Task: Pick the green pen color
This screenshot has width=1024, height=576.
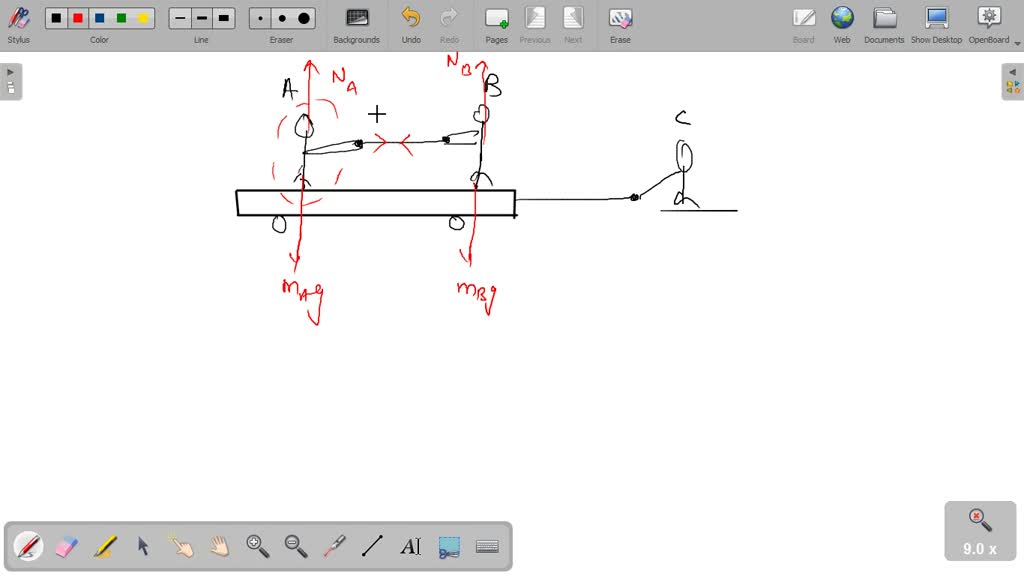Action: [x=122, y=17]
